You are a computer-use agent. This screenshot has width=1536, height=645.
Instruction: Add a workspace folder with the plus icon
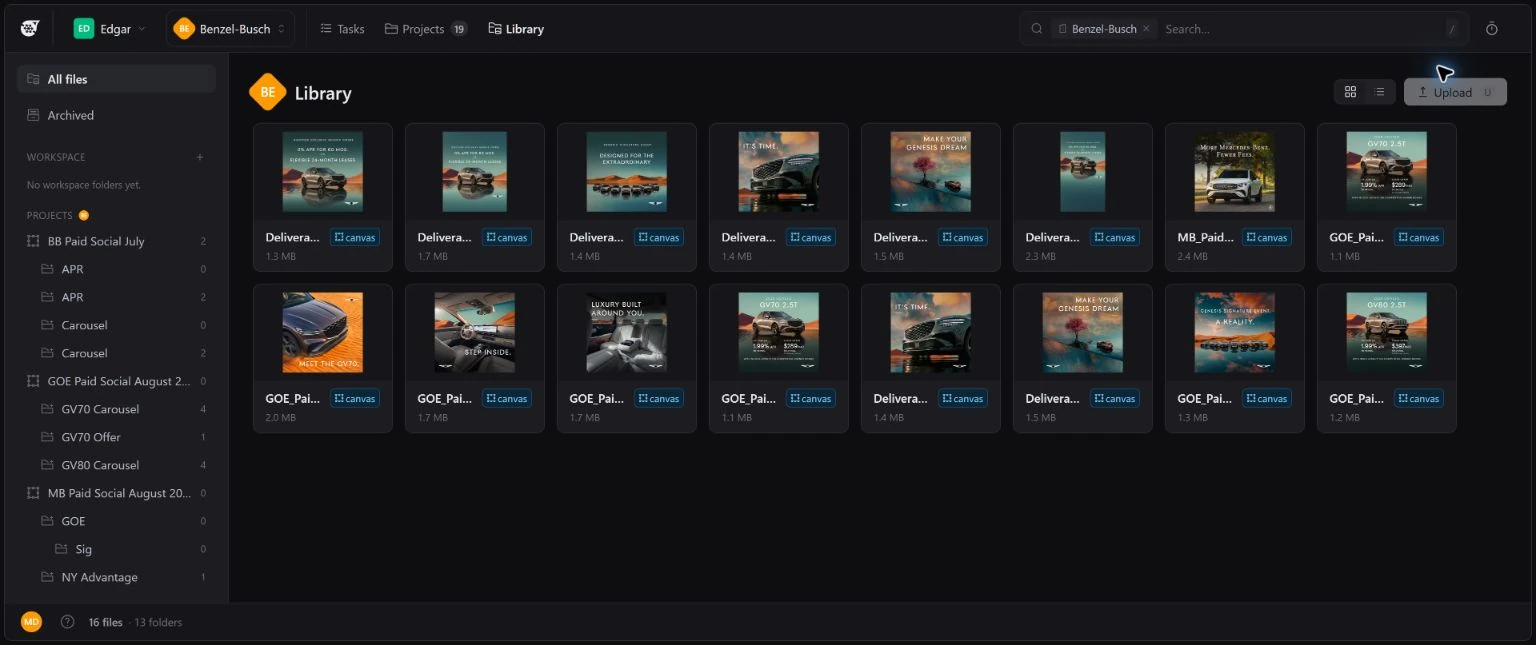click(200, 157)
